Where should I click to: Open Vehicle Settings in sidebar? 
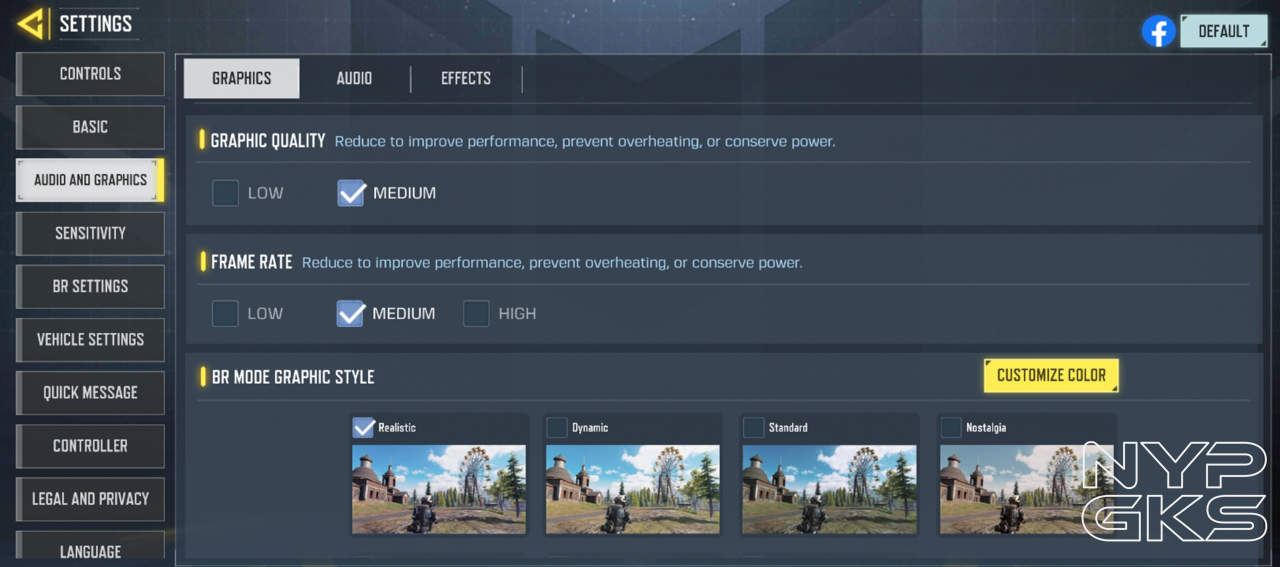[x=90, y=339]
